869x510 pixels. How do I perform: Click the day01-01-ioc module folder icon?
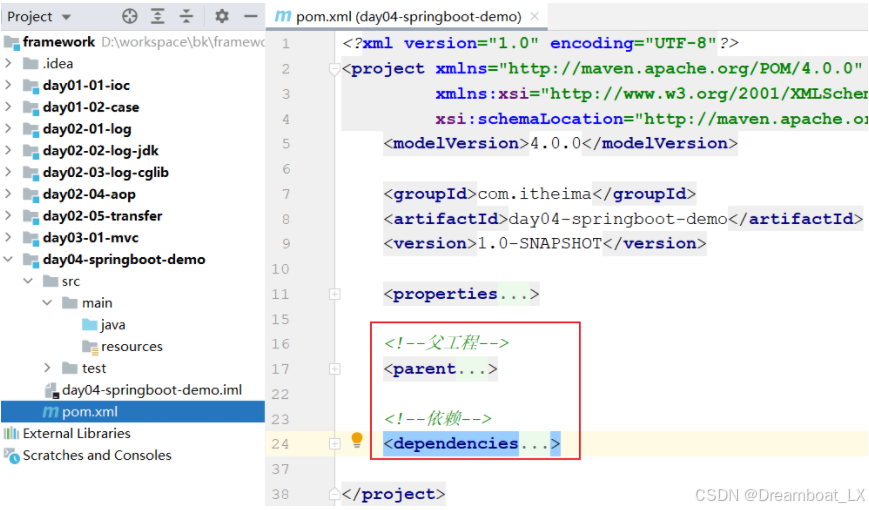pyautogui.click(x=30, y=85)
